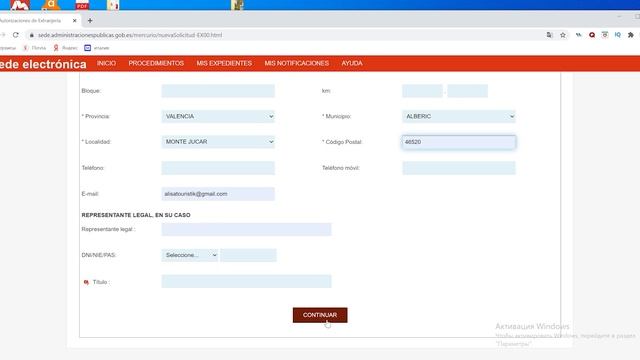Screen dimensions: 640x360
Task: Click the help icon next to Título
Action: click(x=86, y=282)
